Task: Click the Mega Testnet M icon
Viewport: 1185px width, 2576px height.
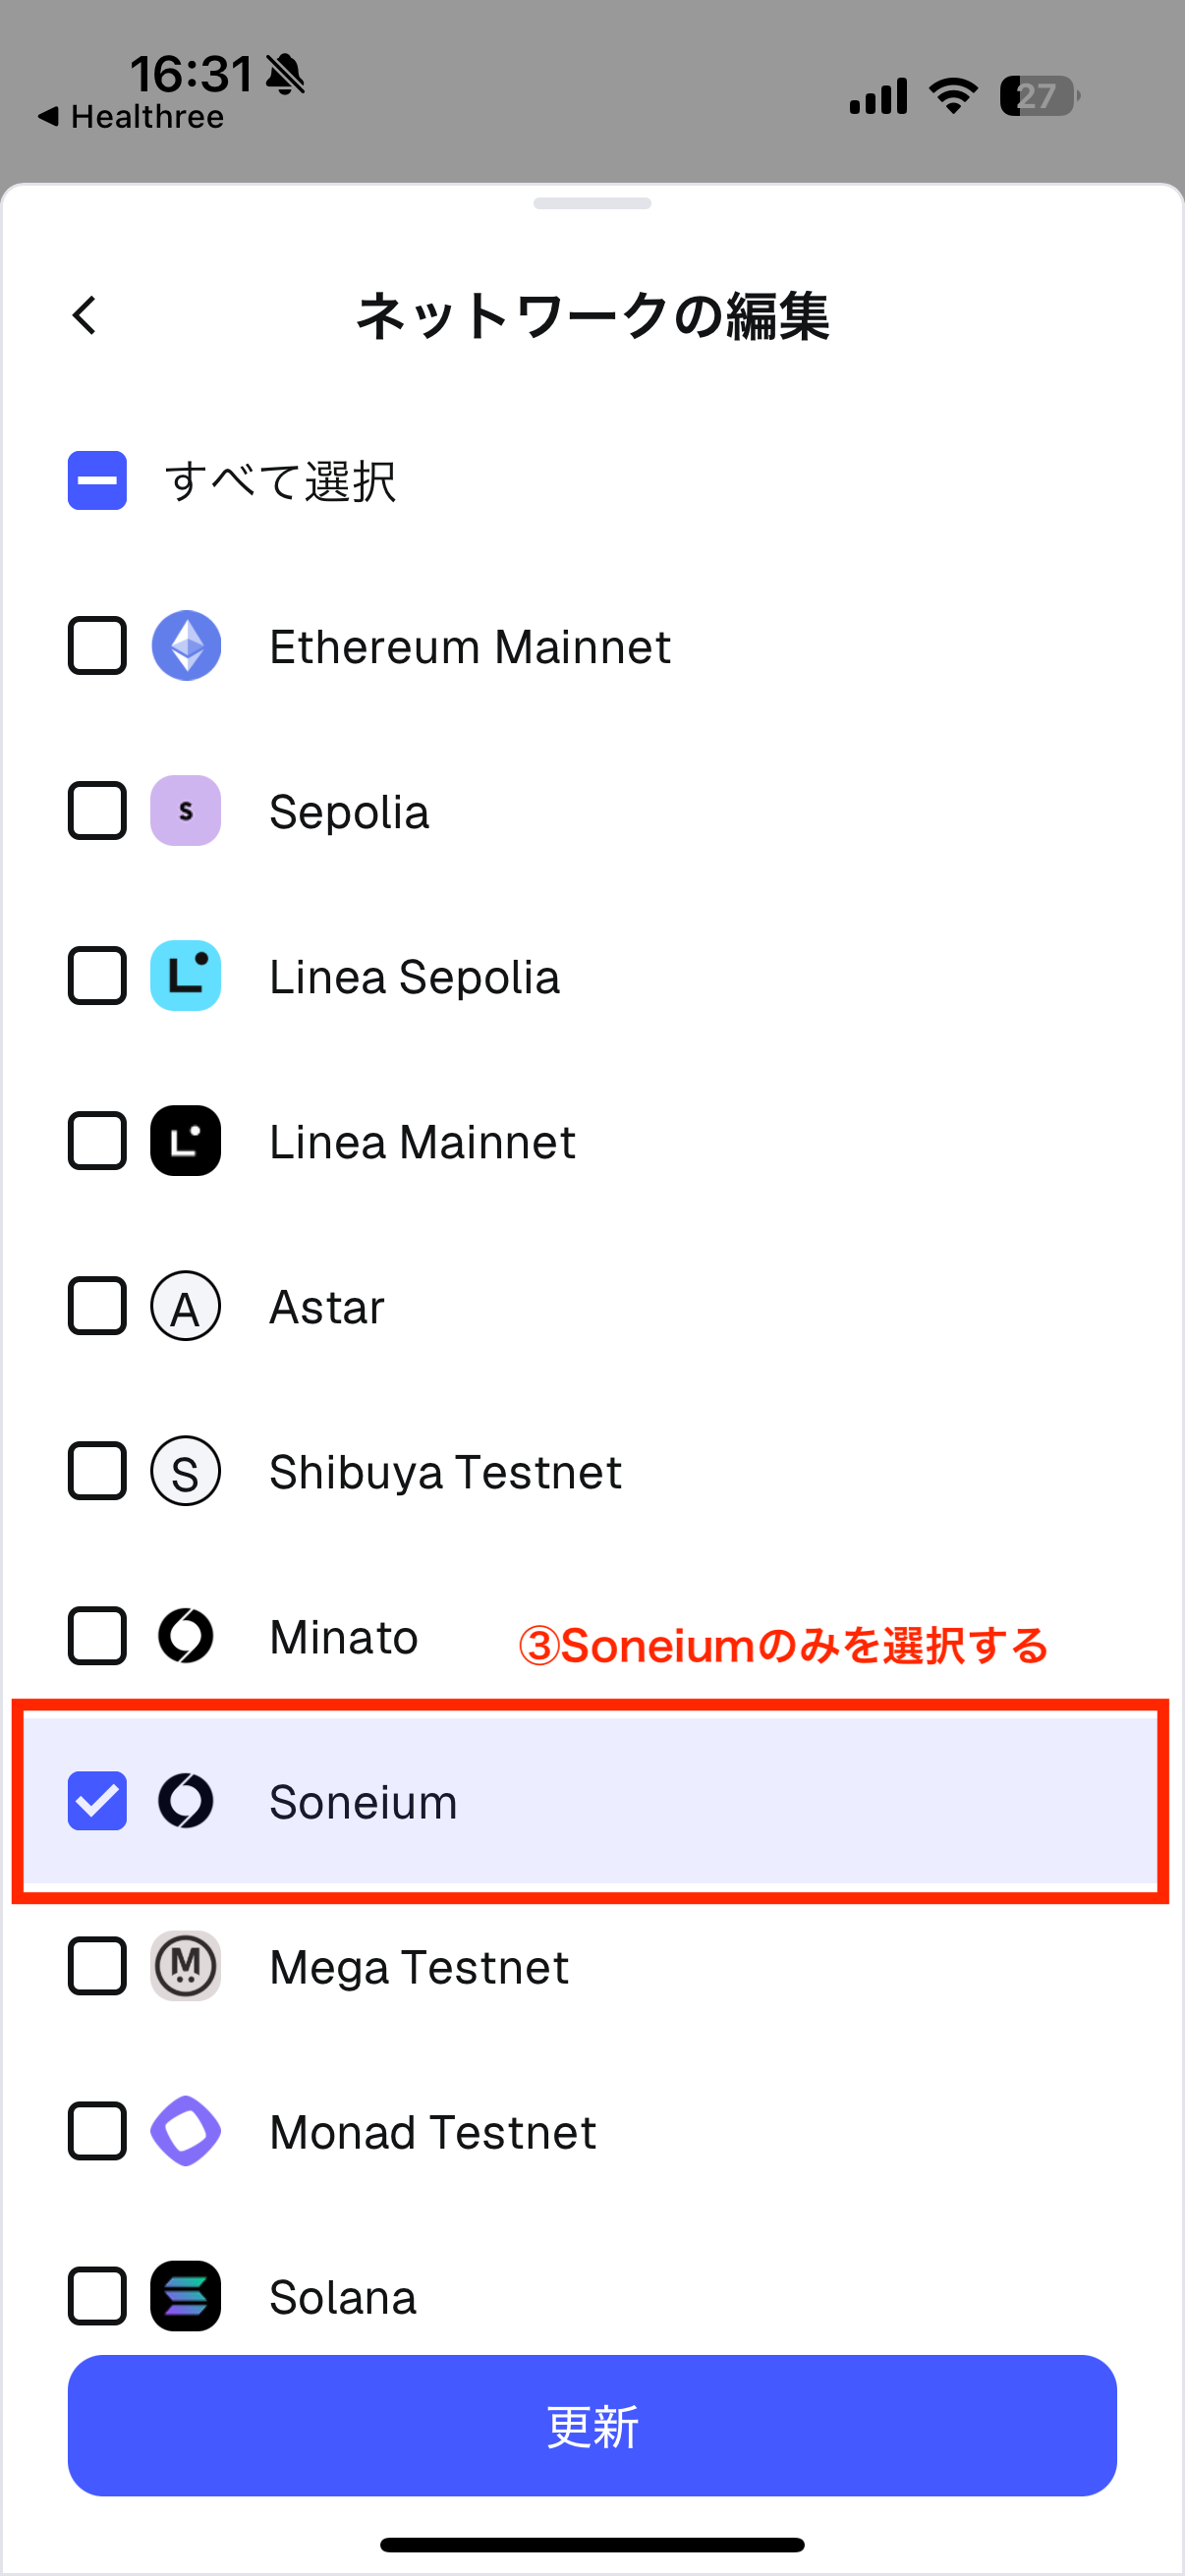Action: click(x=186, y=1966)
